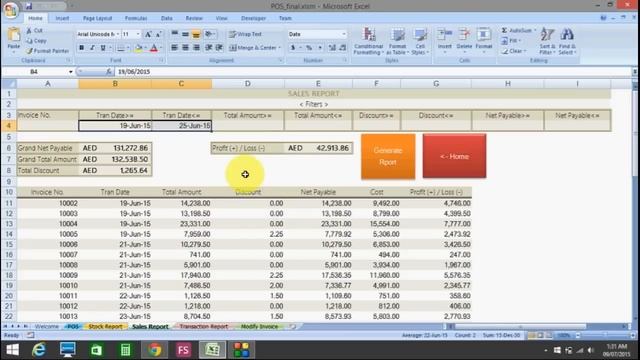Toggle Merge & Center
Screen dimensions: 640x360
253,48
